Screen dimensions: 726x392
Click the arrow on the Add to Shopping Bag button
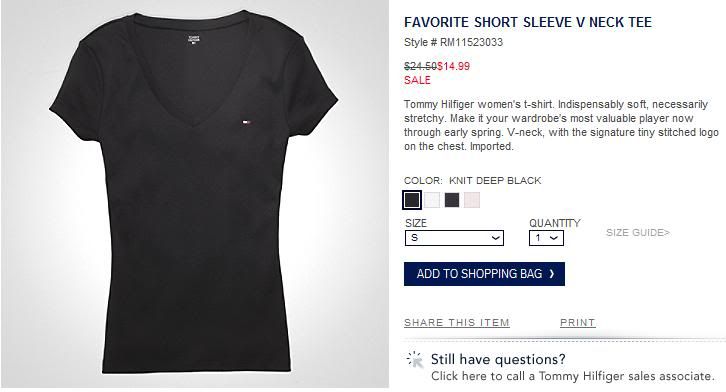[x=552, y=274]
